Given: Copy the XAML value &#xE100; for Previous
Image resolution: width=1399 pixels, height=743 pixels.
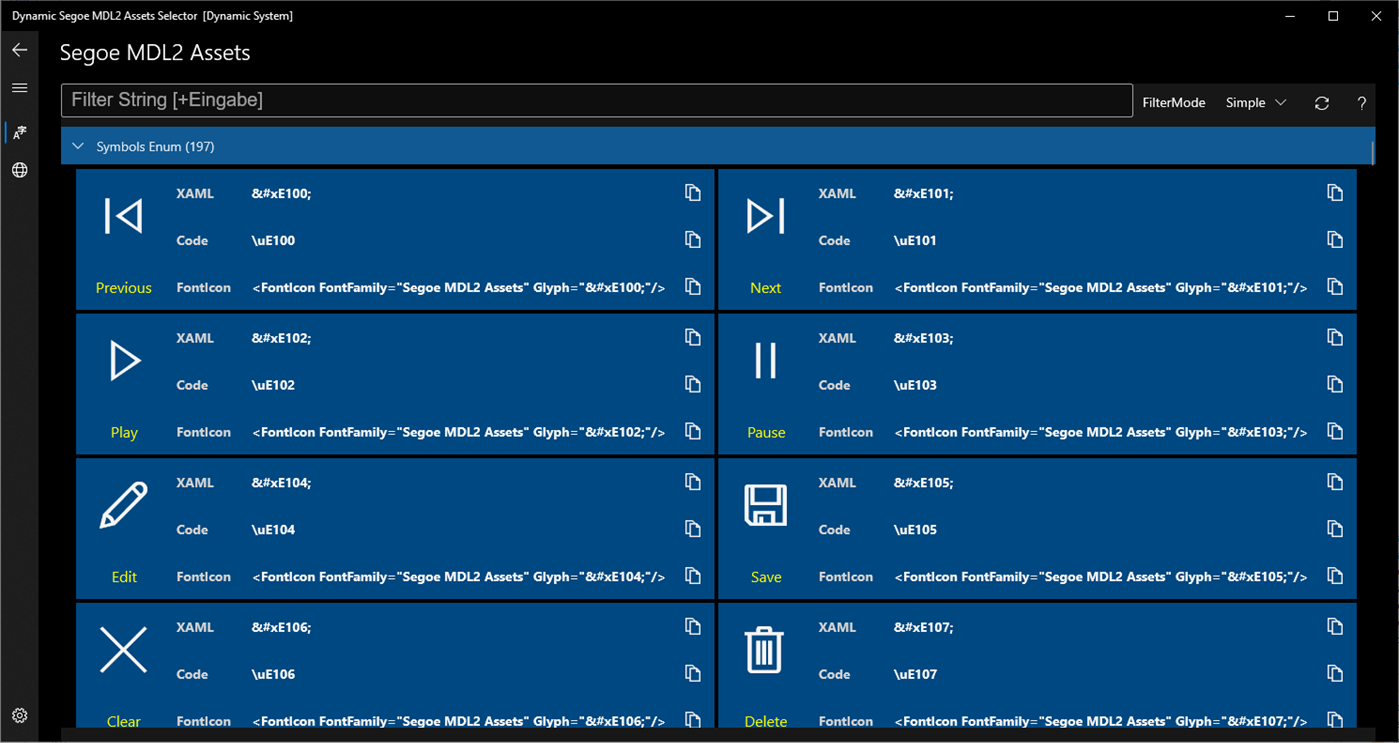Looking at the screenshot, I should click(x=692, y=193).
